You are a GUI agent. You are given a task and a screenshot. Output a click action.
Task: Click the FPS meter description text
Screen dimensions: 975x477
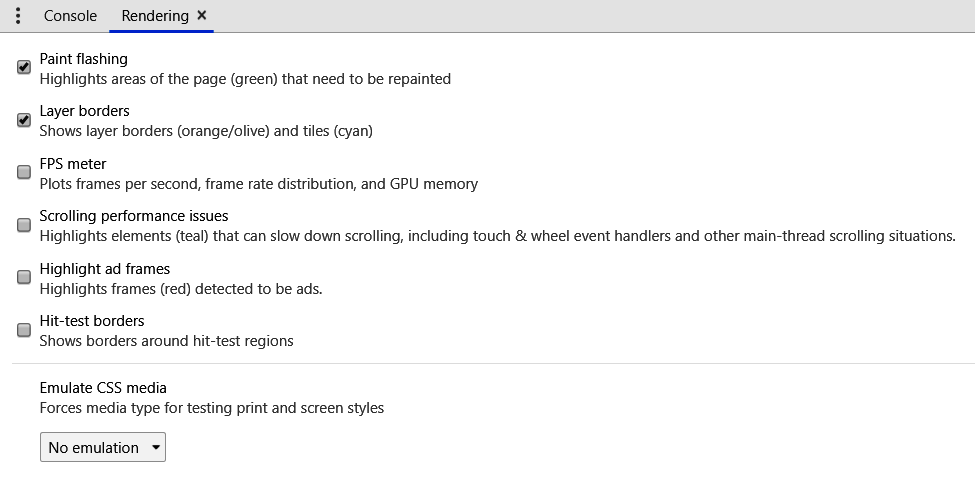coord(258,184)
